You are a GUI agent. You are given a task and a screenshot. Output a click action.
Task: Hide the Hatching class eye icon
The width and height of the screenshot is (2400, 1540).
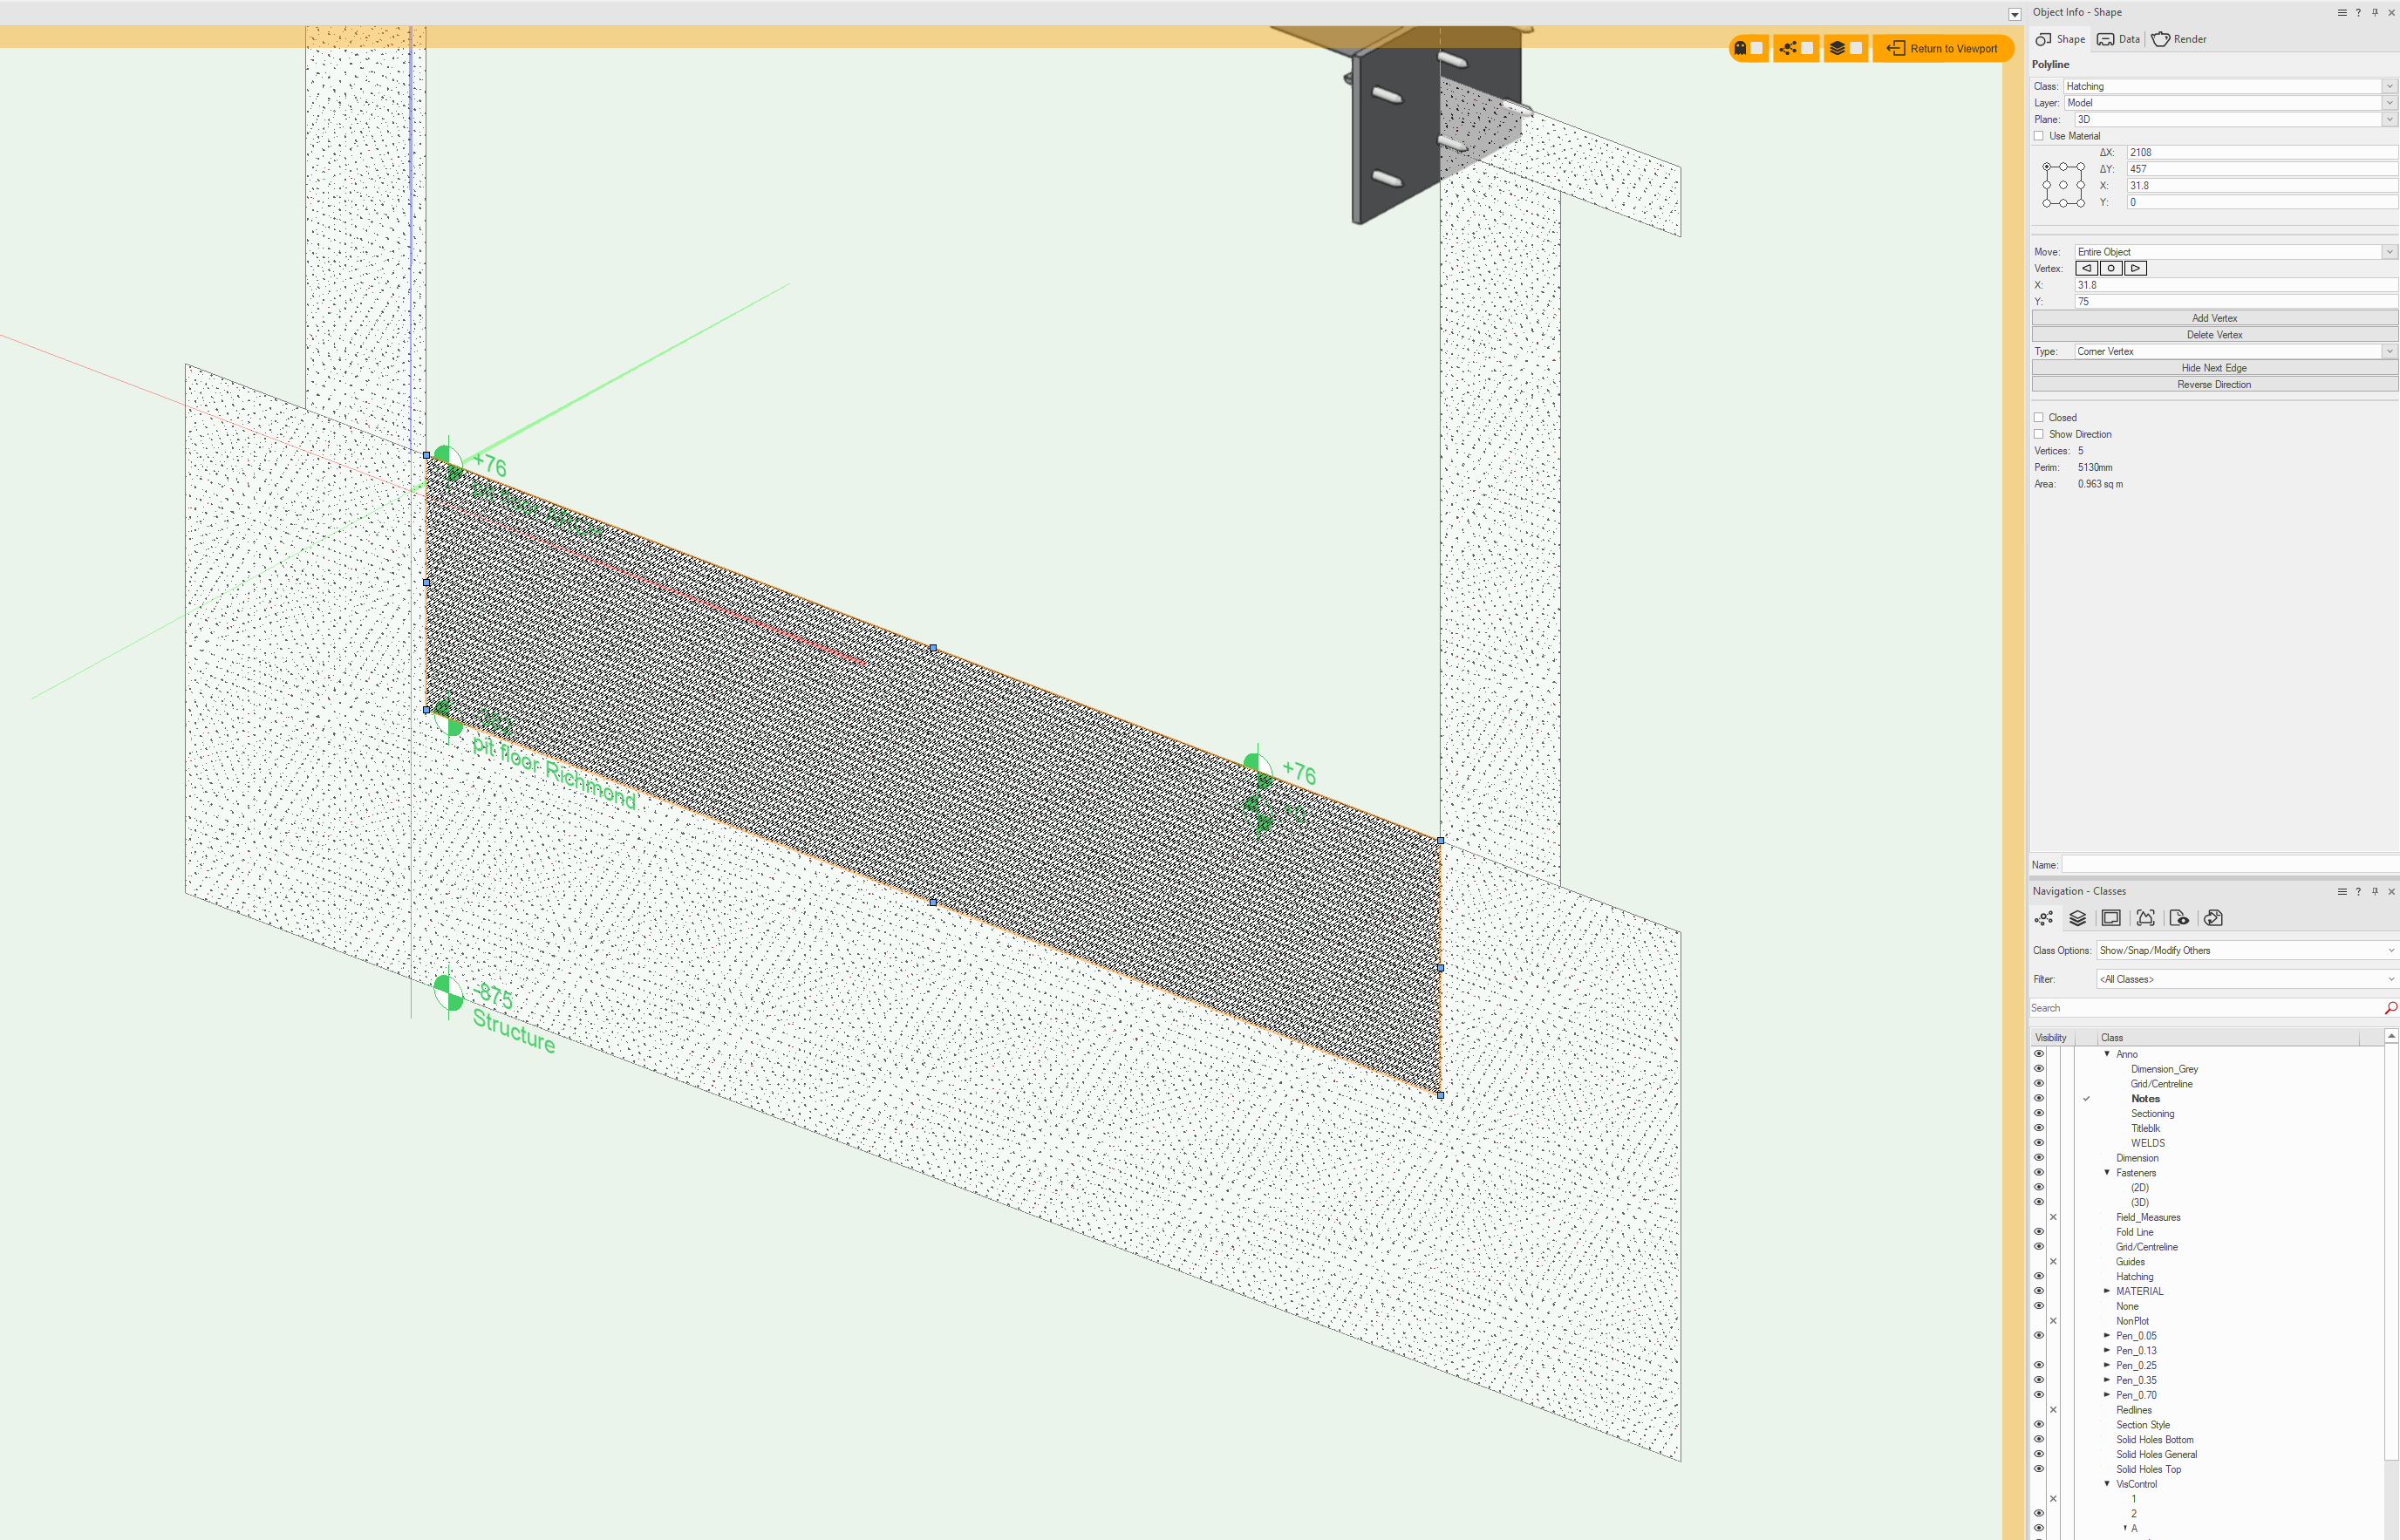coord(2039,1276)
